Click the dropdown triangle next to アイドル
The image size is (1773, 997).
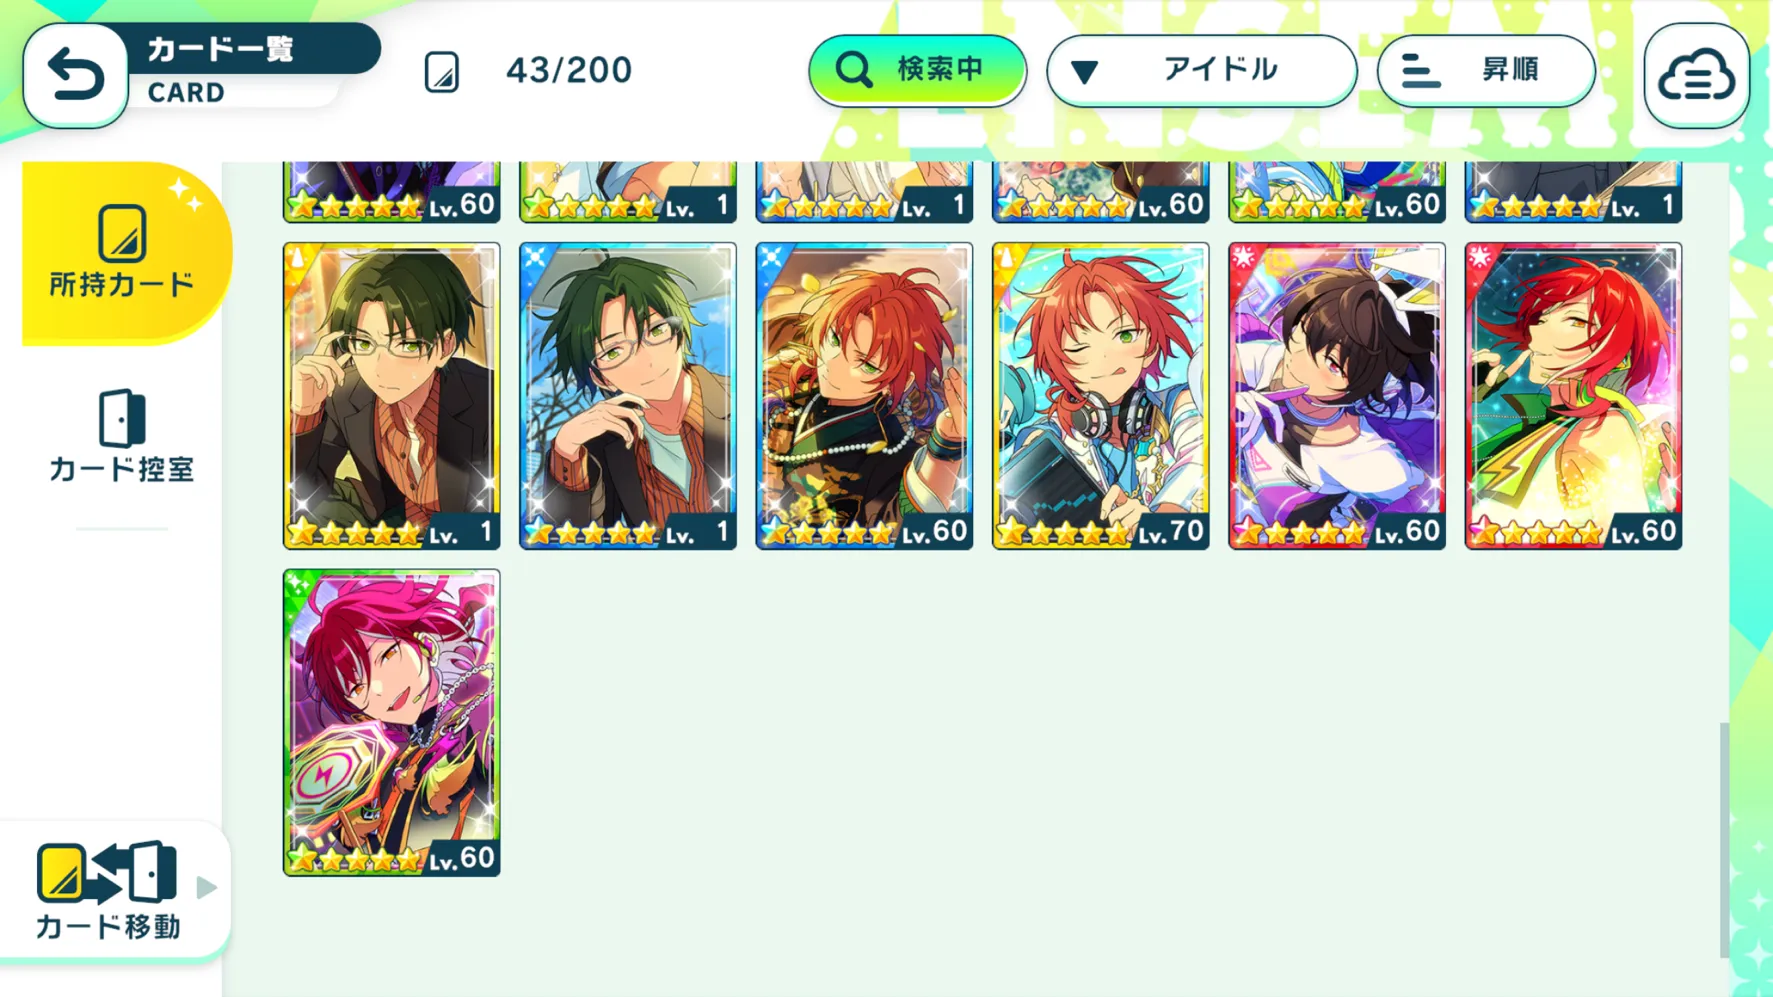(1085, 72)
